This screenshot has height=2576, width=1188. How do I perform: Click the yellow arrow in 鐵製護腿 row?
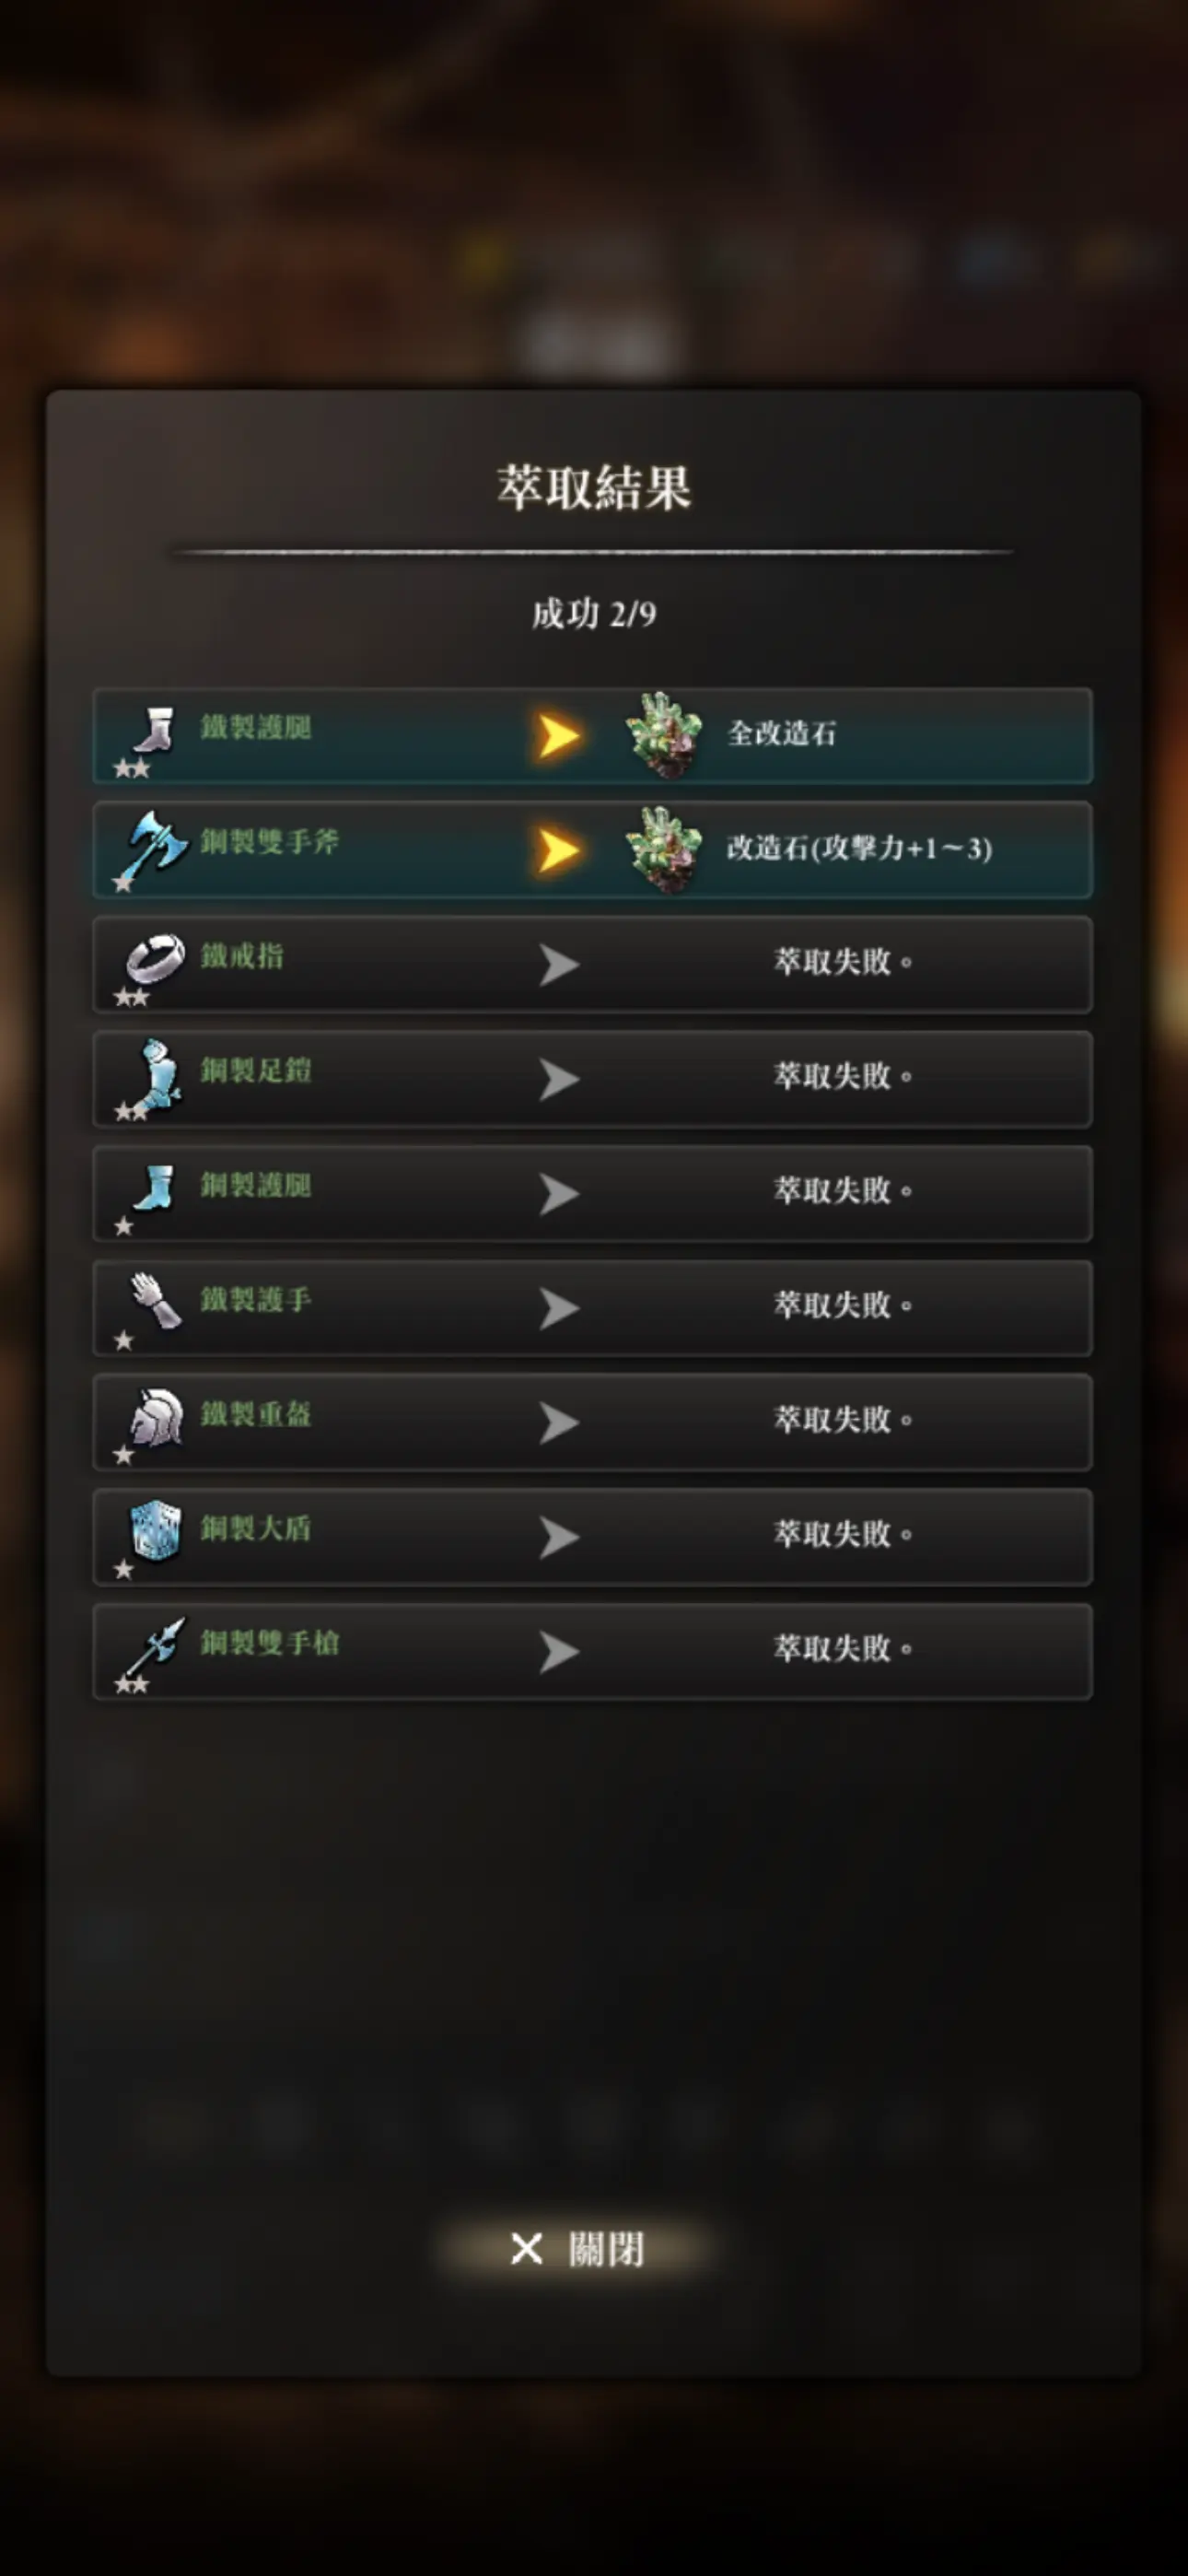tap(558, 736)
